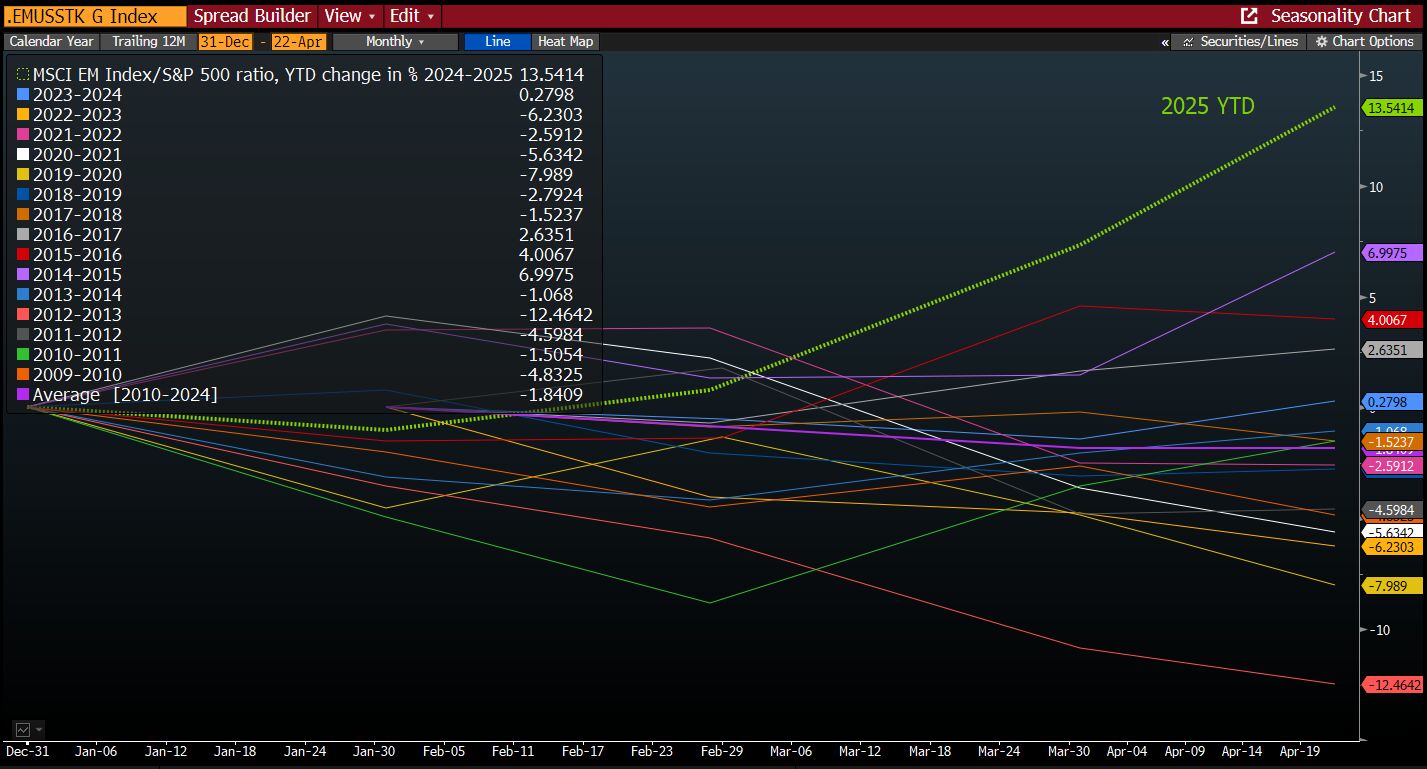Open the View dropdown menu

pyautogui.click(x=351, y=16)
